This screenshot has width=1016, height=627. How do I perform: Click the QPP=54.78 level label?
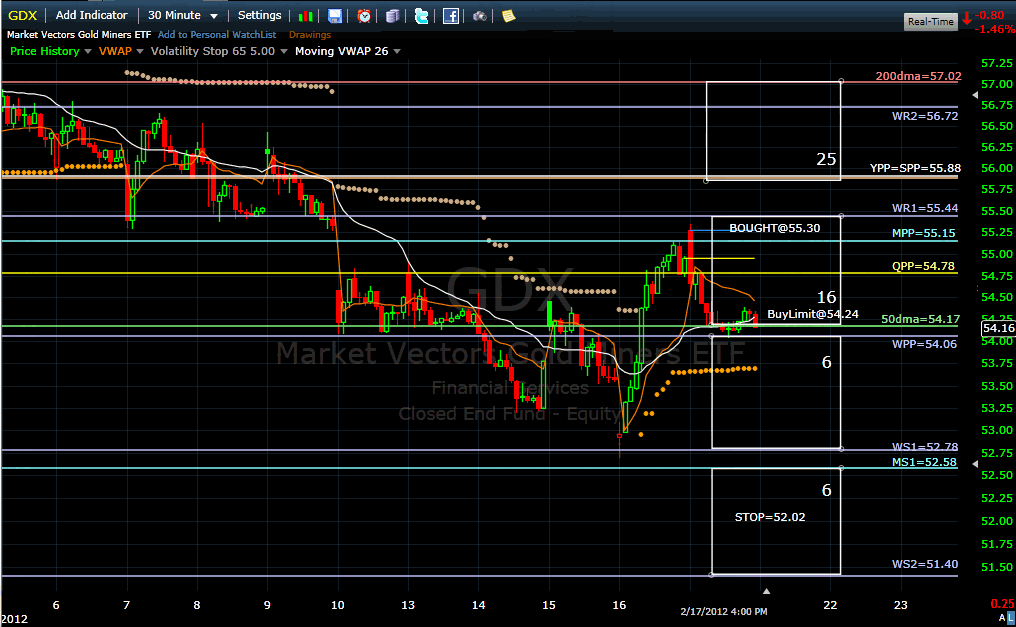(923, 266)
